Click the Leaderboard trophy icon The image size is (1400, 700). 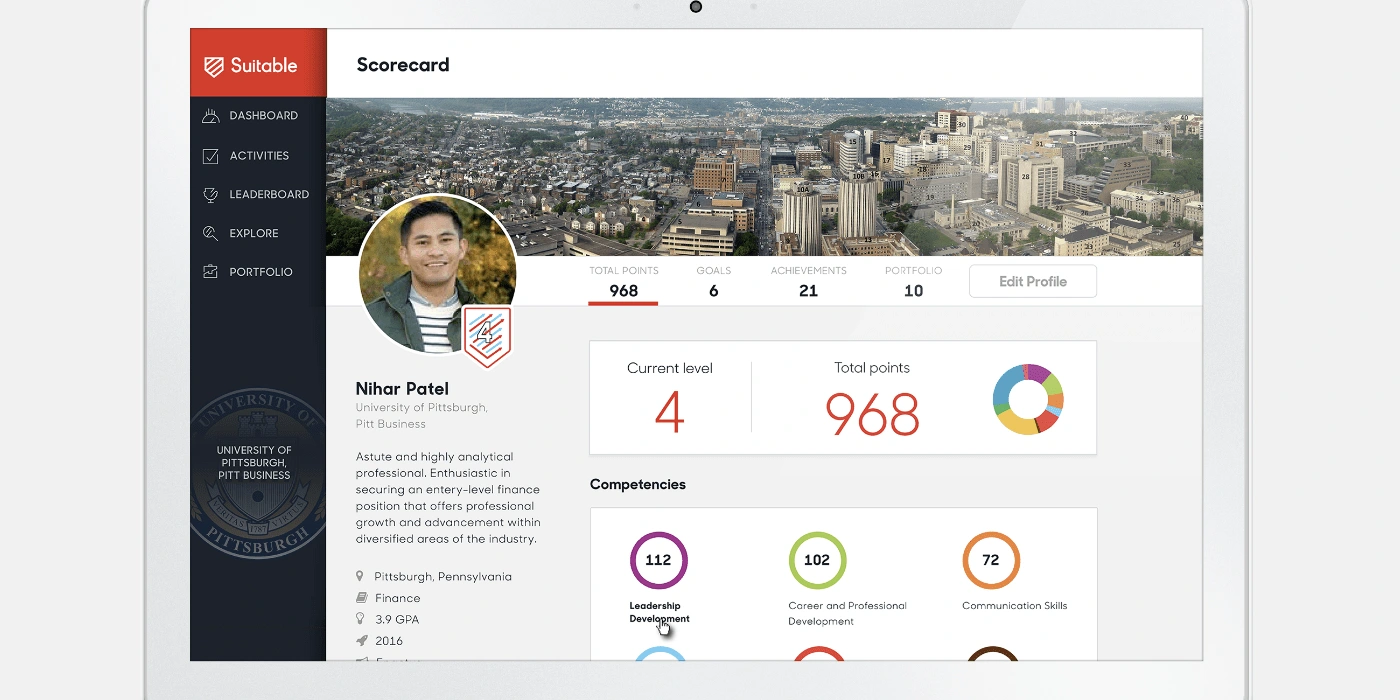[x=211, y=194]
